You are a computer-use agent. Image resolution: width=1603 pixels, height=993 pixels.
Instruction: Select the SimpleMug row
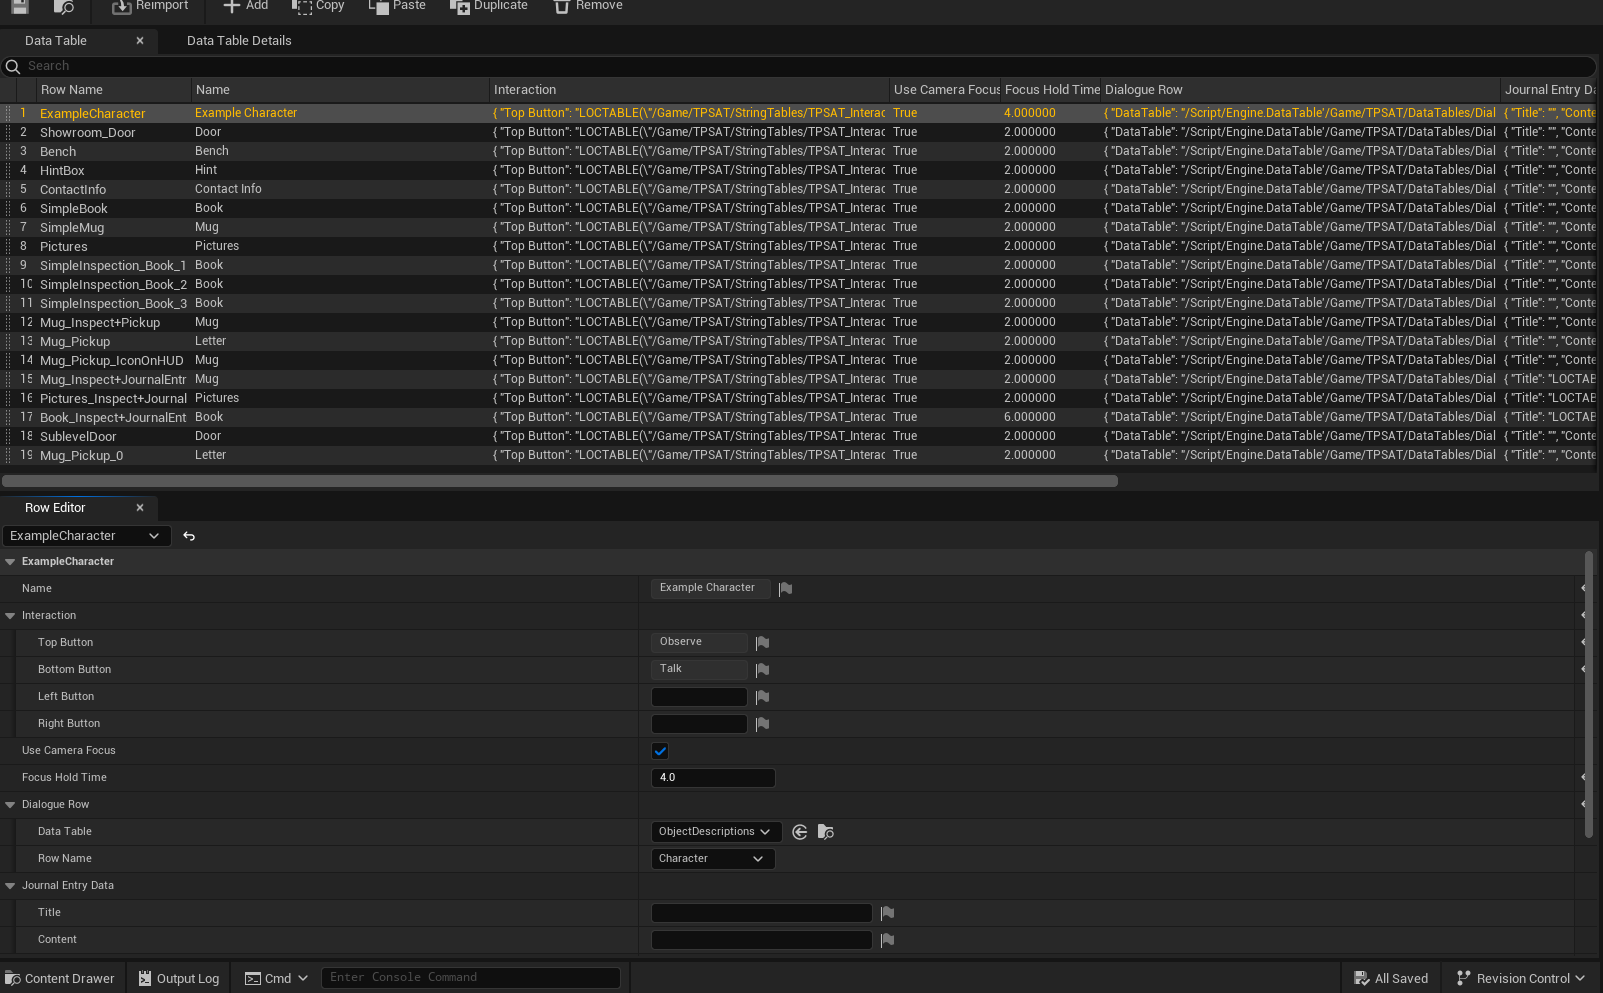[x=800, y=227]
